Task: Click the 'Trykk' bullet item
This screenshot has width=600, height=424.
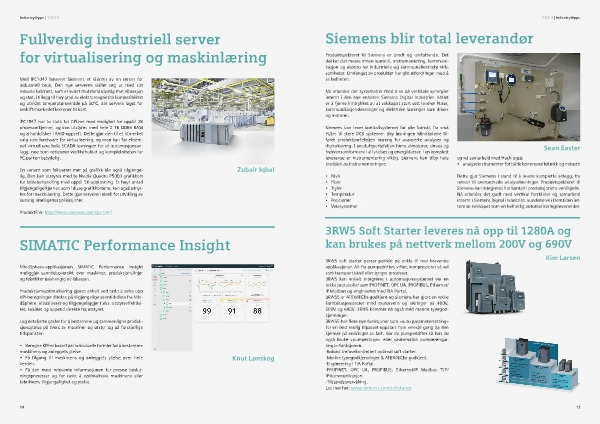Action: (x=336, y=188)
